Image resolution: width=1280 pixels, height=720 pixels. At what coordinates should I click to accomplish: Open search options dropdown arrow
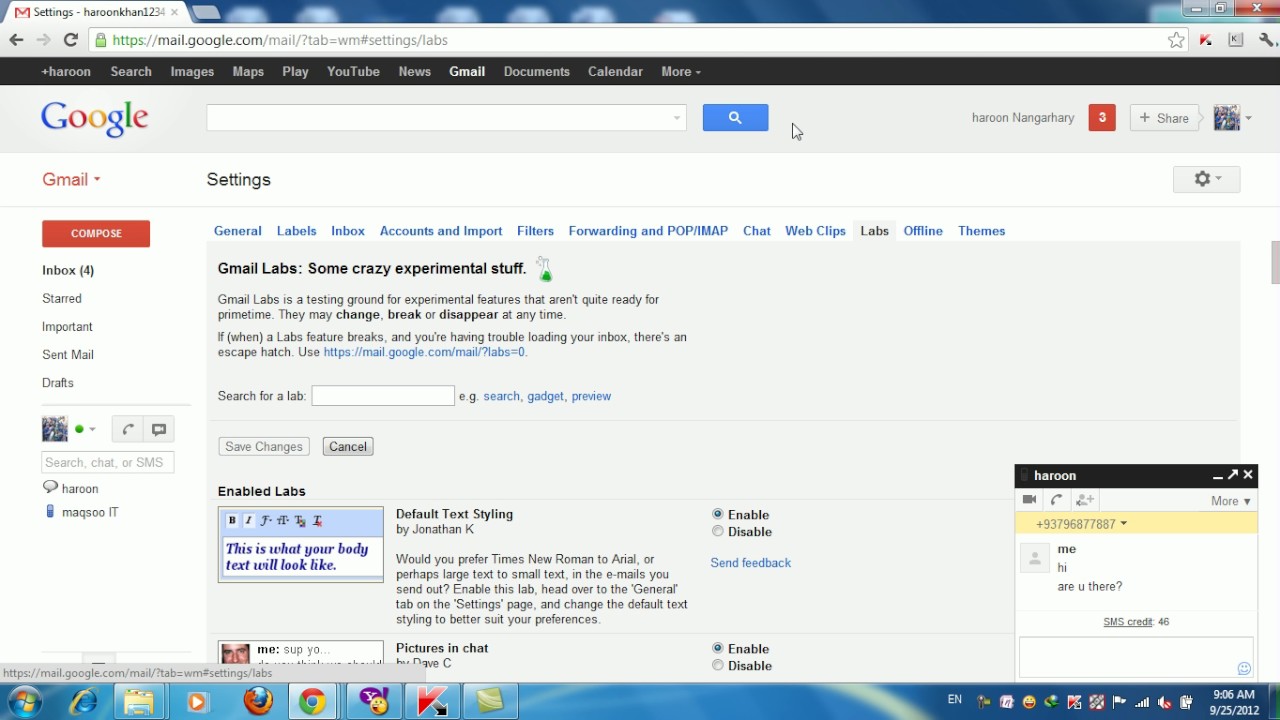pos(677,118)
